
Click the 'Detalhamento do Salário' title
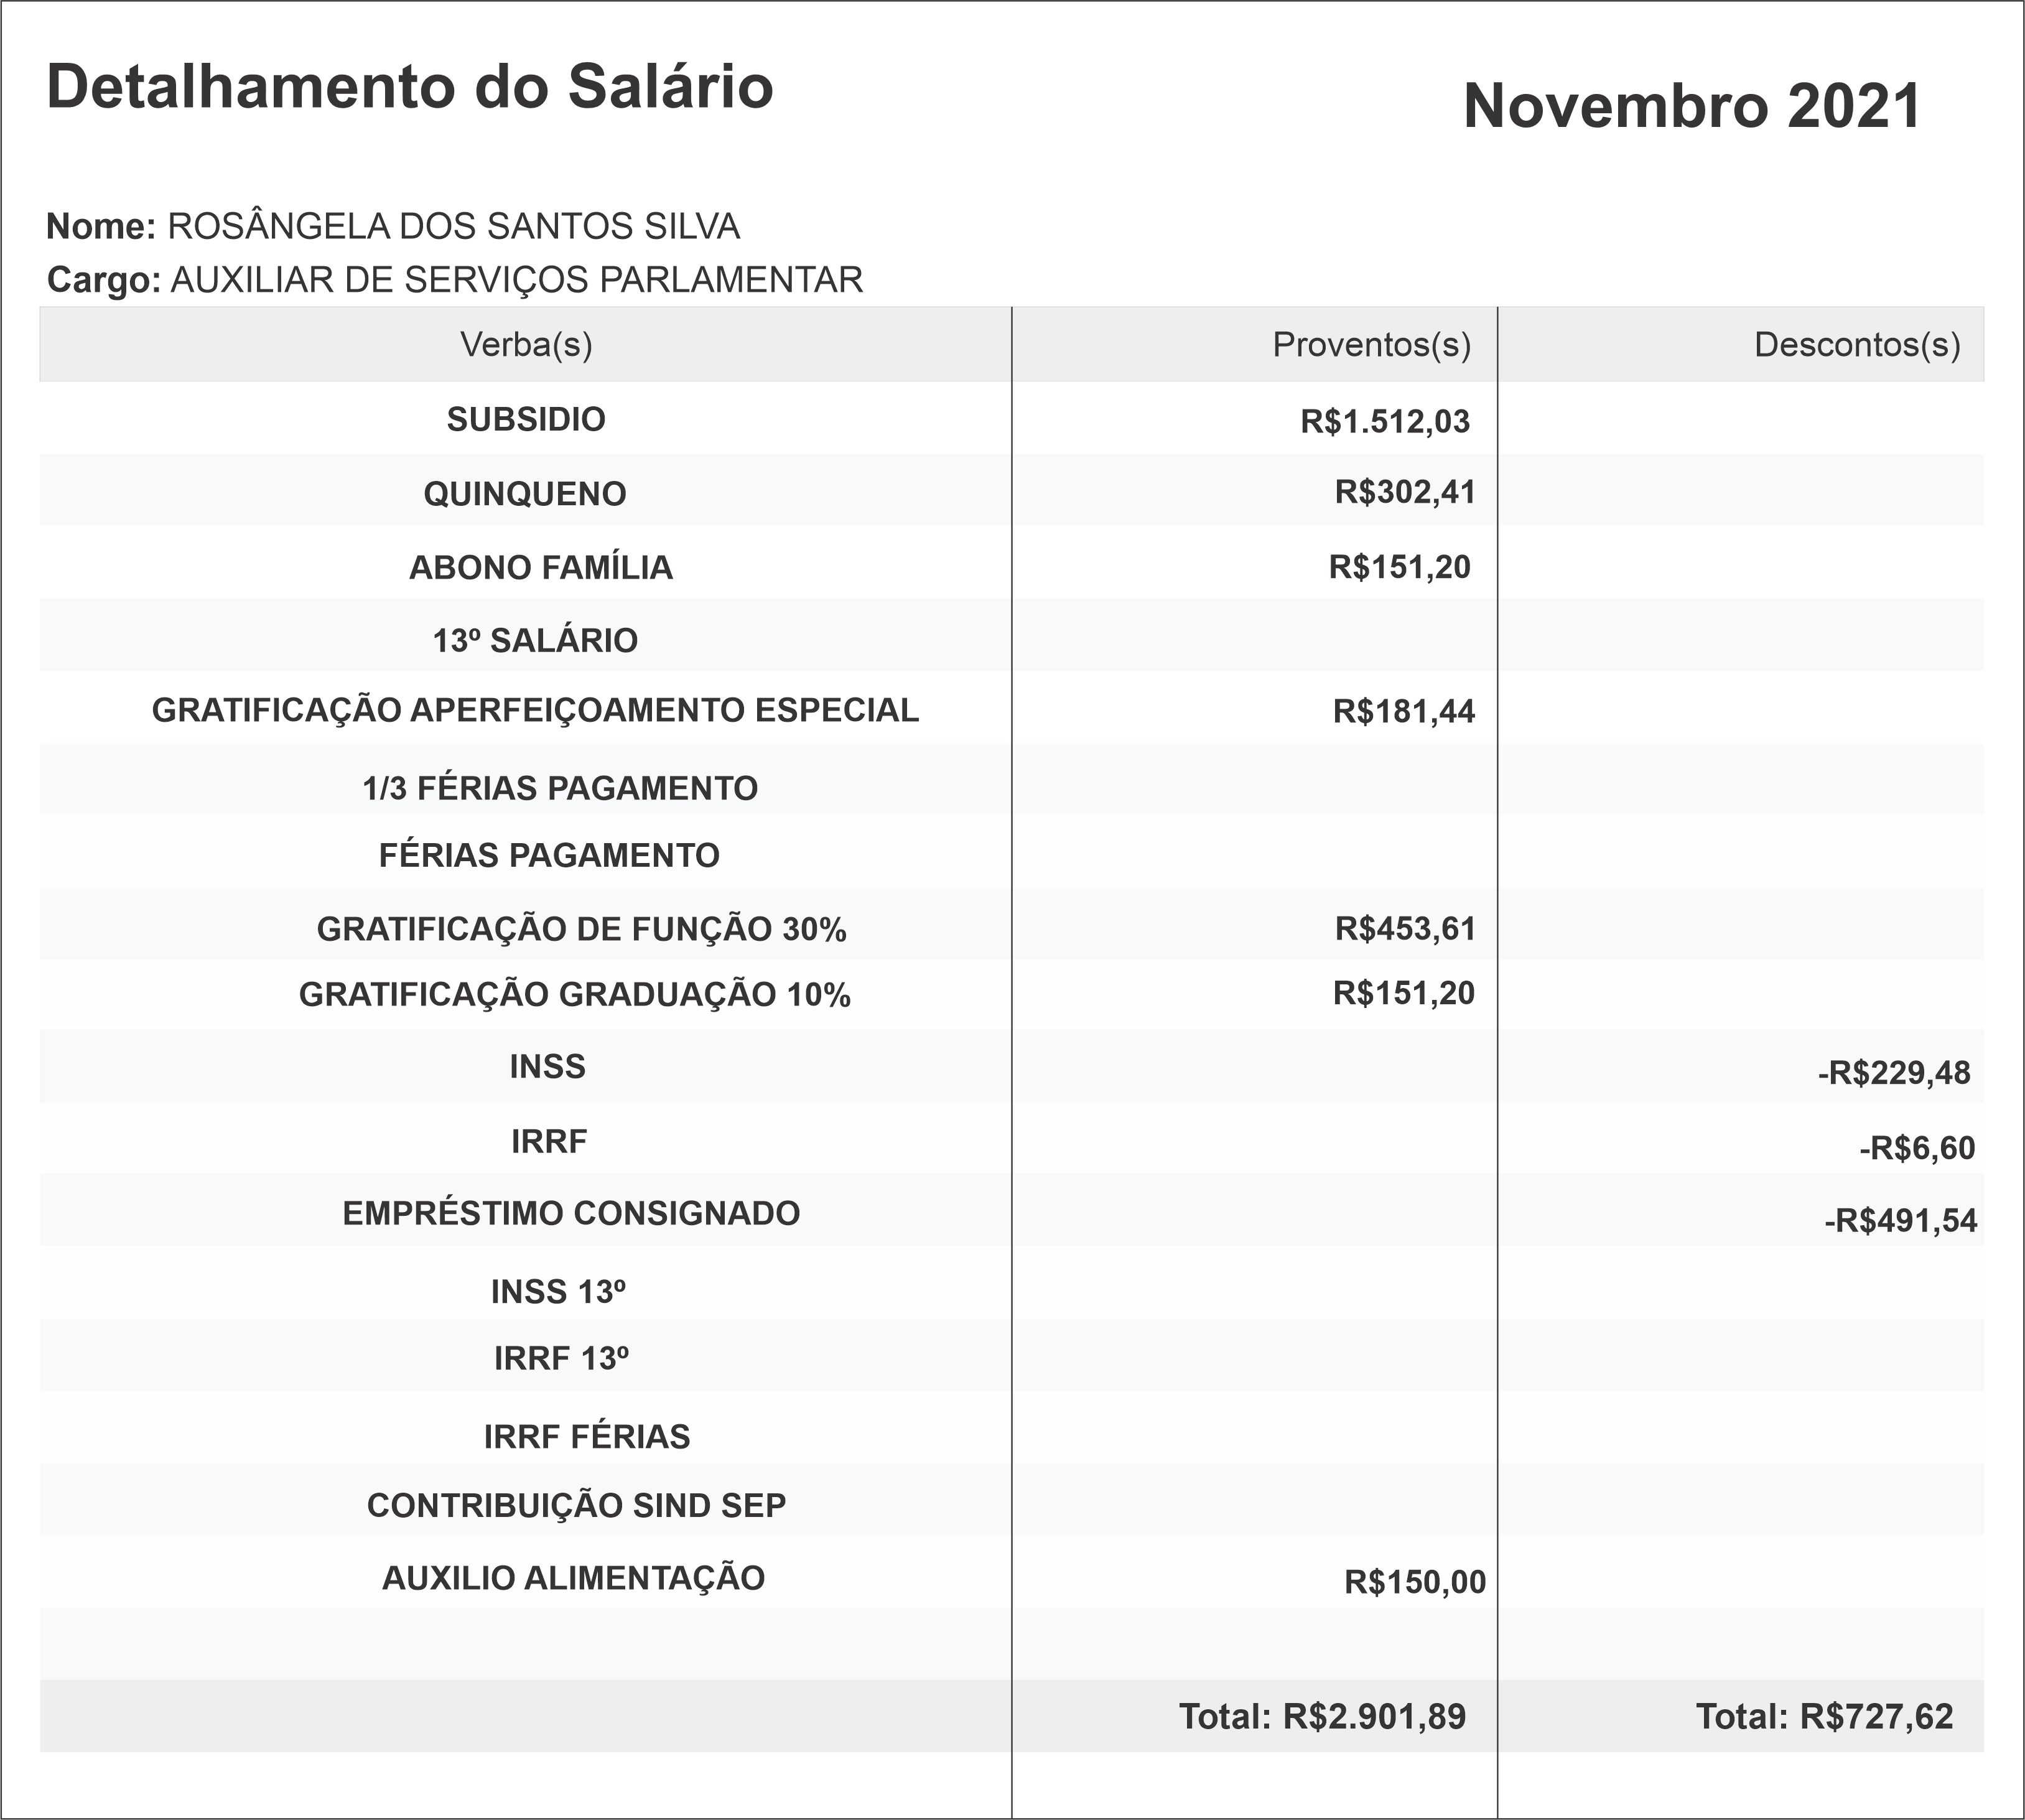(409, 87)
